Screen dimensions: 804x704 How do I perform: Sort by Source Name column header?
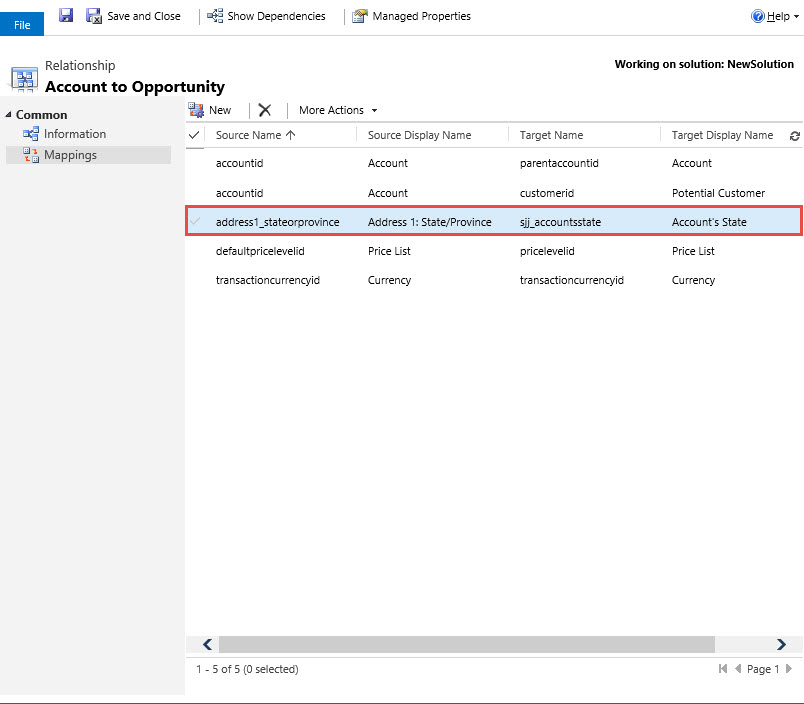[x=255, y=135]
